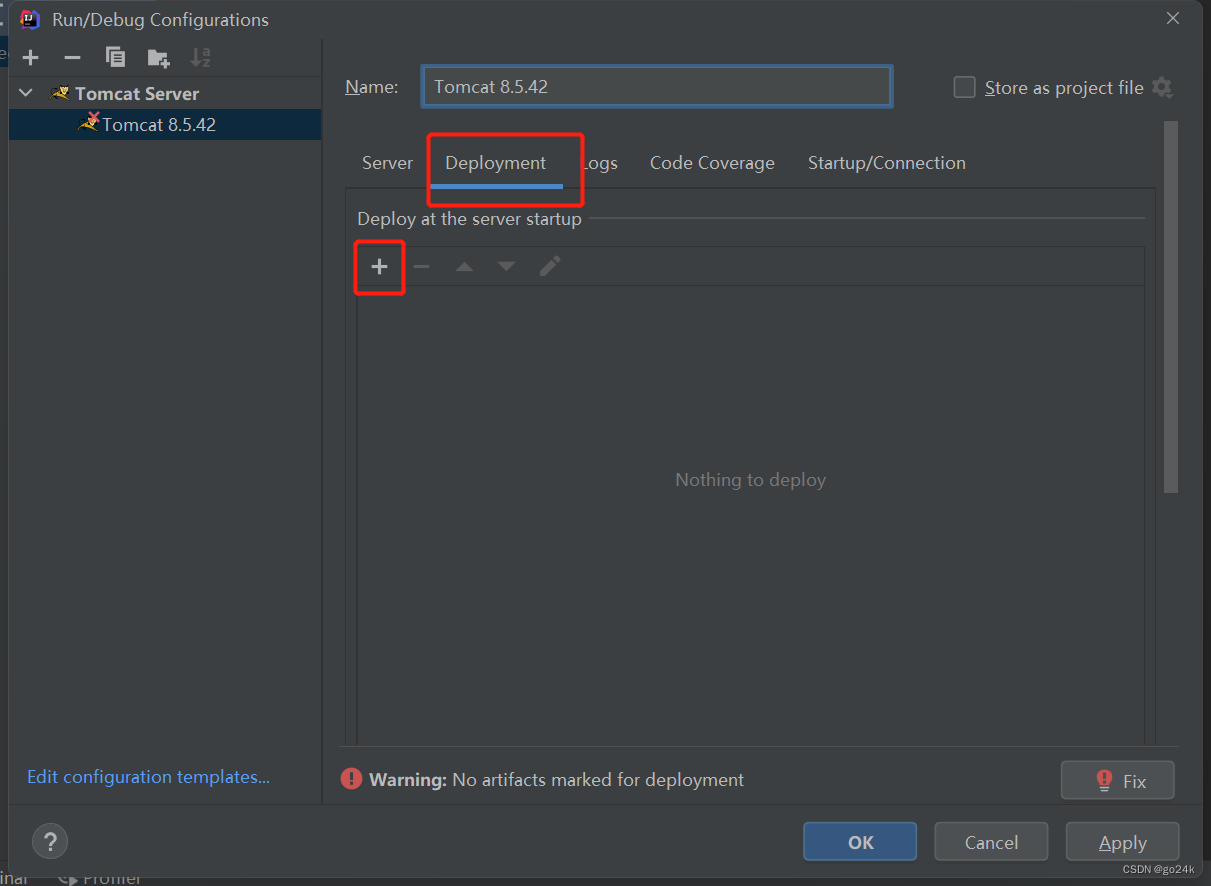Click the Tomcat Server tree label
The width and height of the screenshot is (1211, 886).
(137, 93)
